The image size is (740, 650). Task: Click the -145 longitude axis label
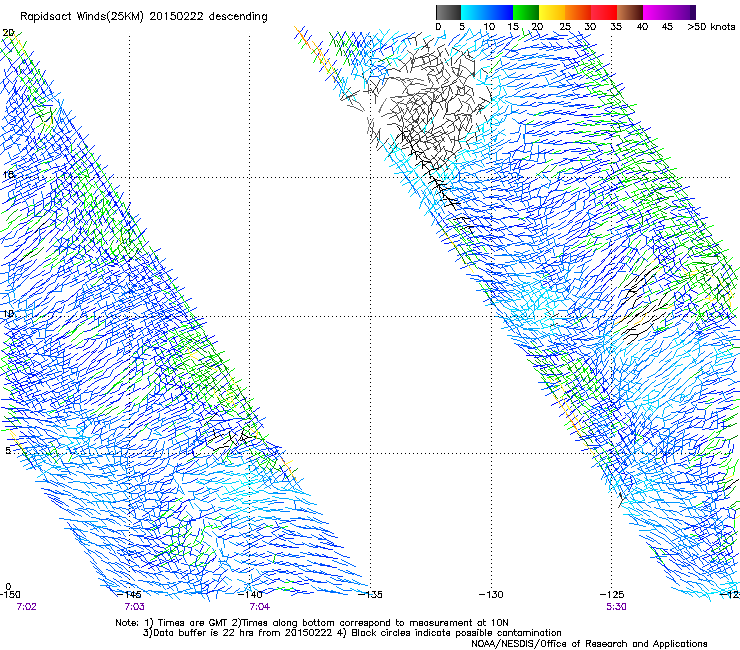[129, 595]
